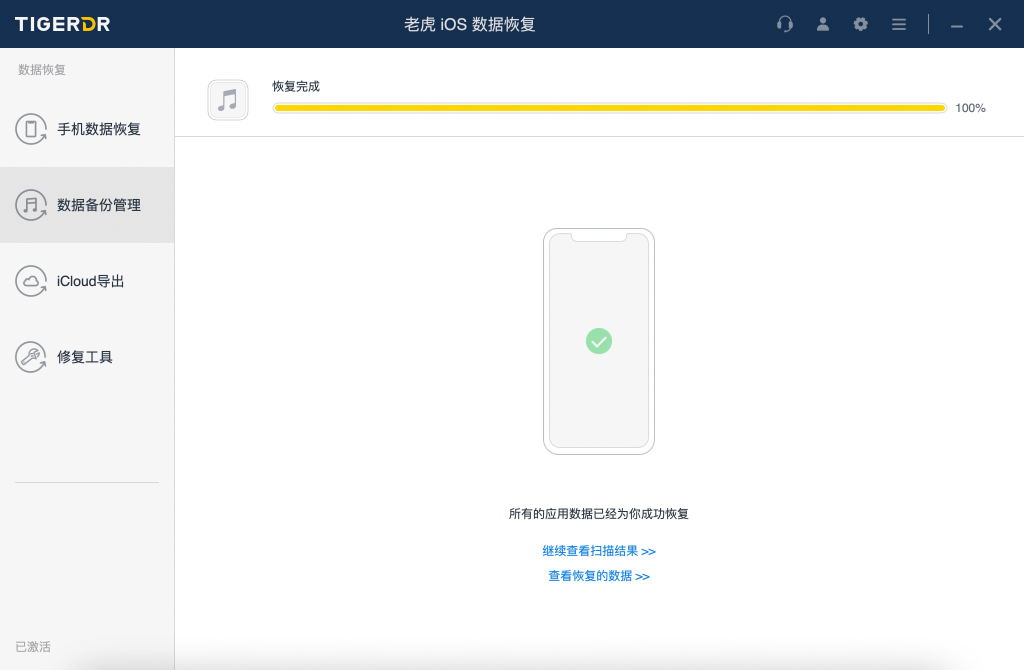Click the music app icon next to progress bar

click(228, 100)
